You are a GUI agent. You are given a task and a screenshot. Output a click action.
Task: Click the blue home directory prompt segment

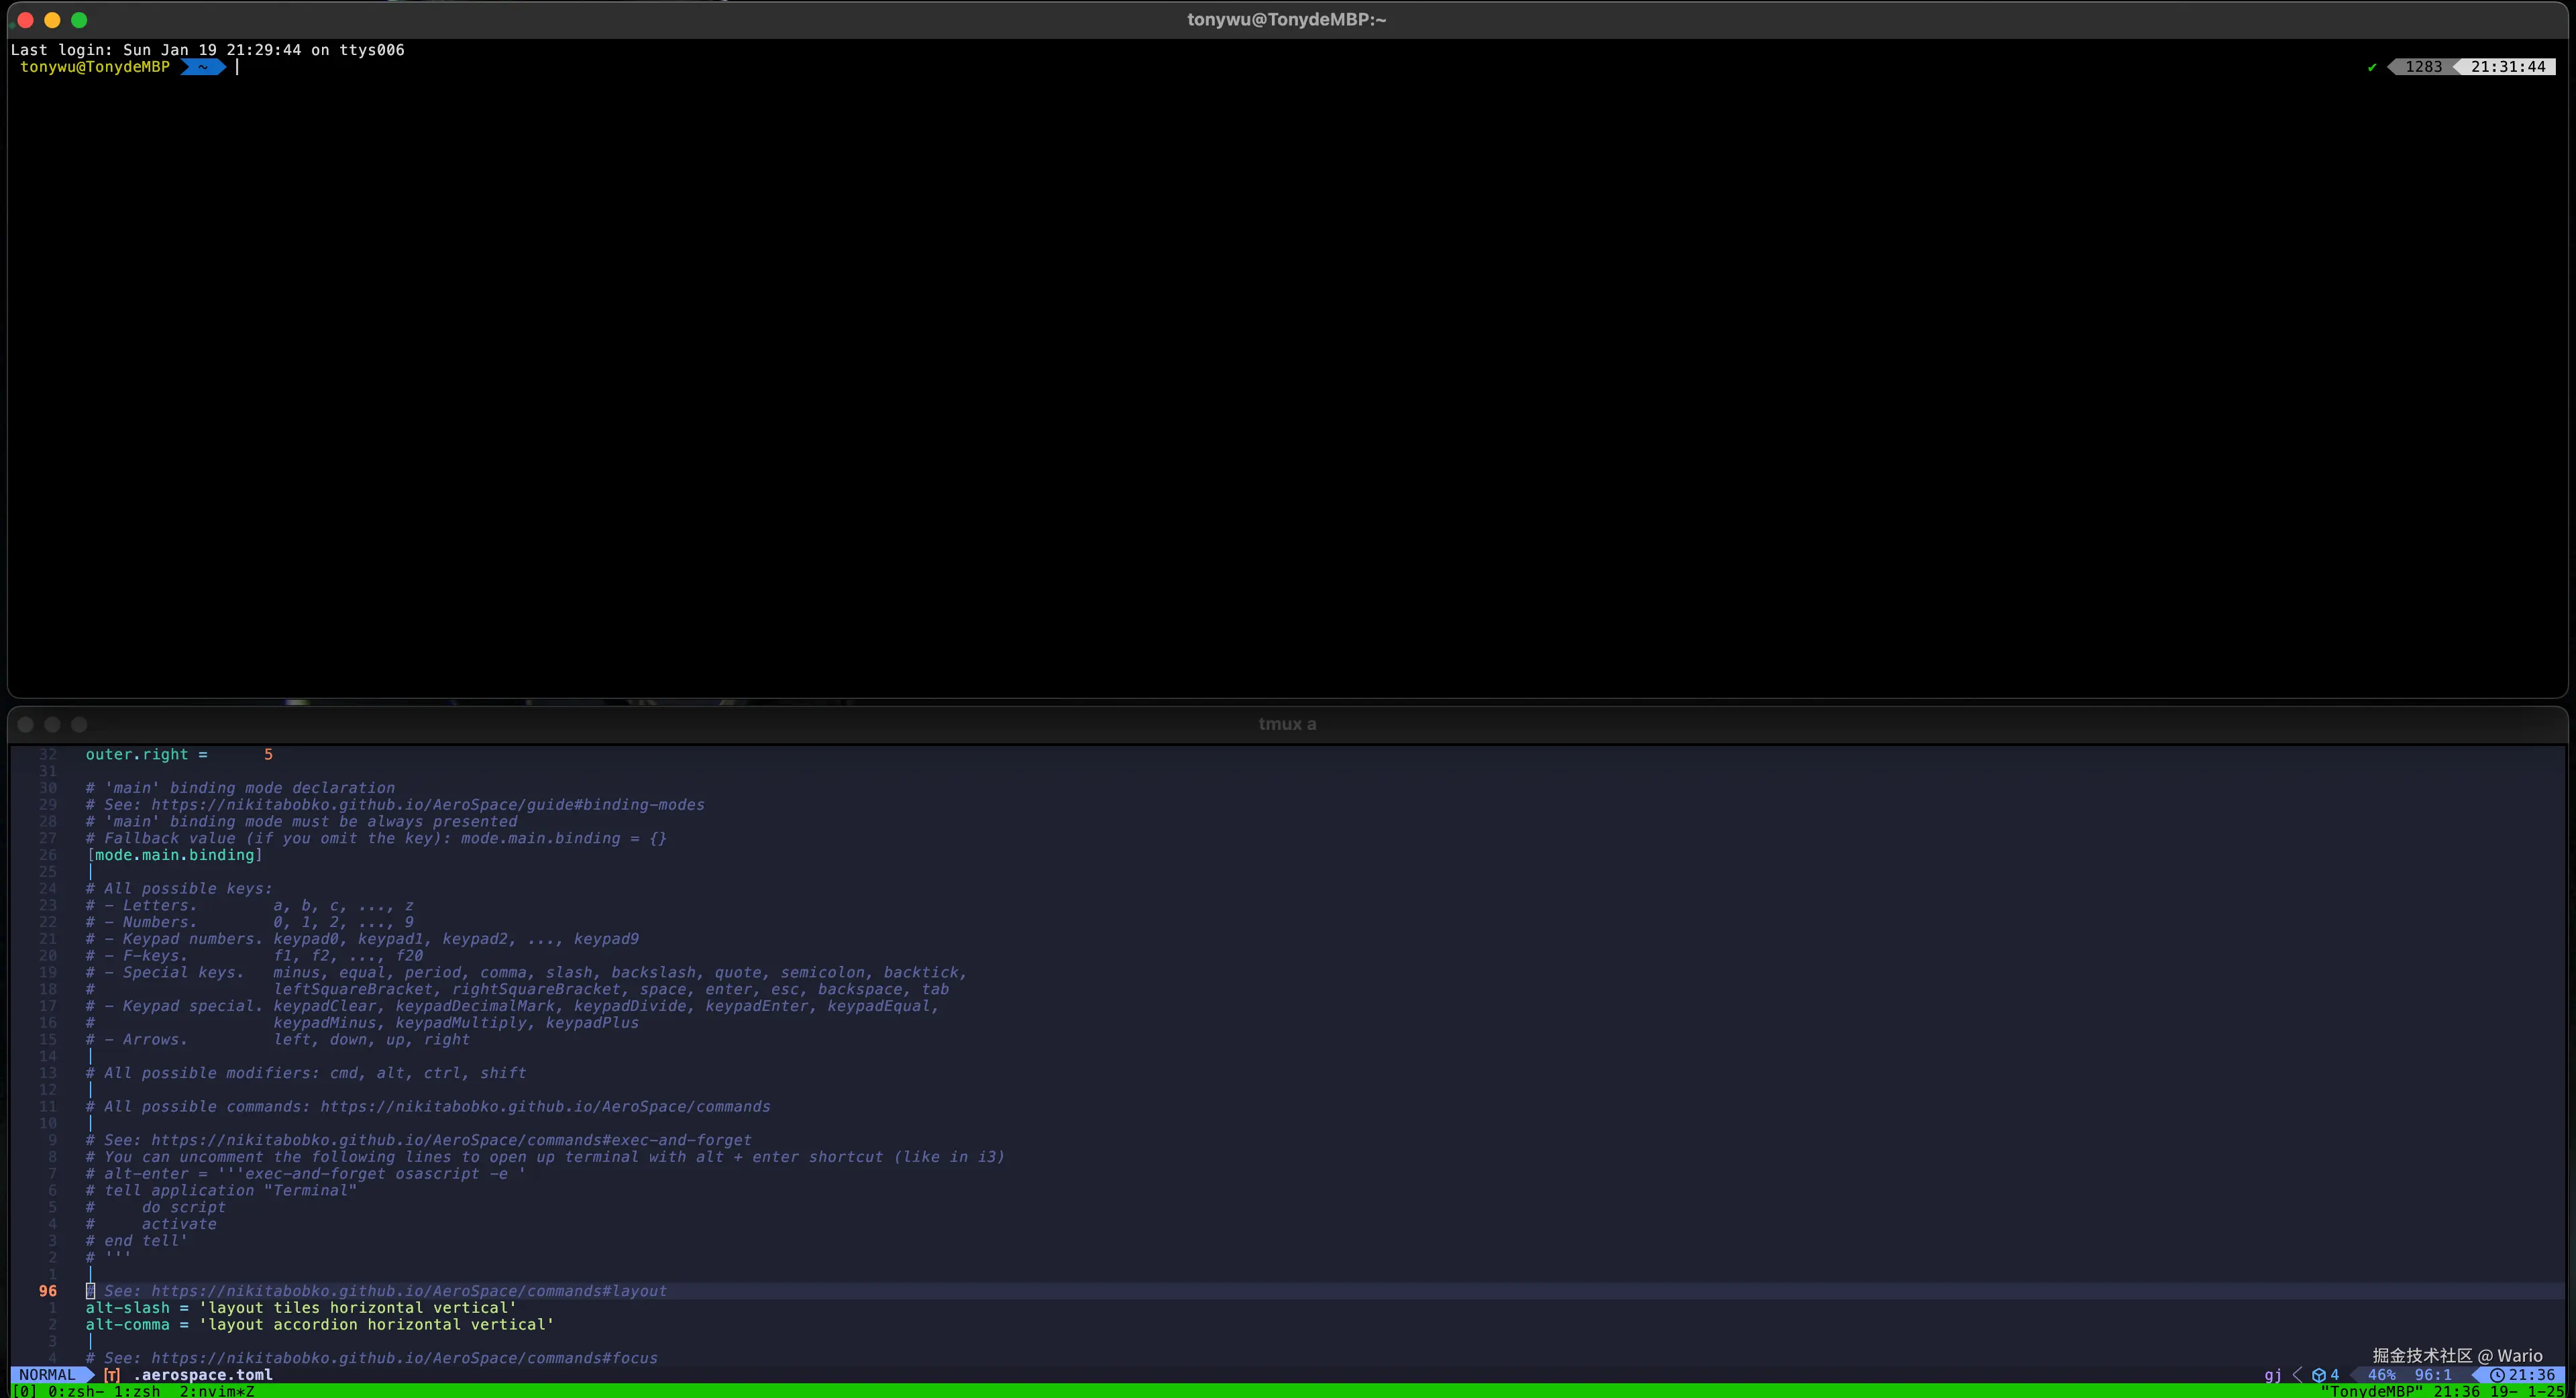(x=203, y=67)
